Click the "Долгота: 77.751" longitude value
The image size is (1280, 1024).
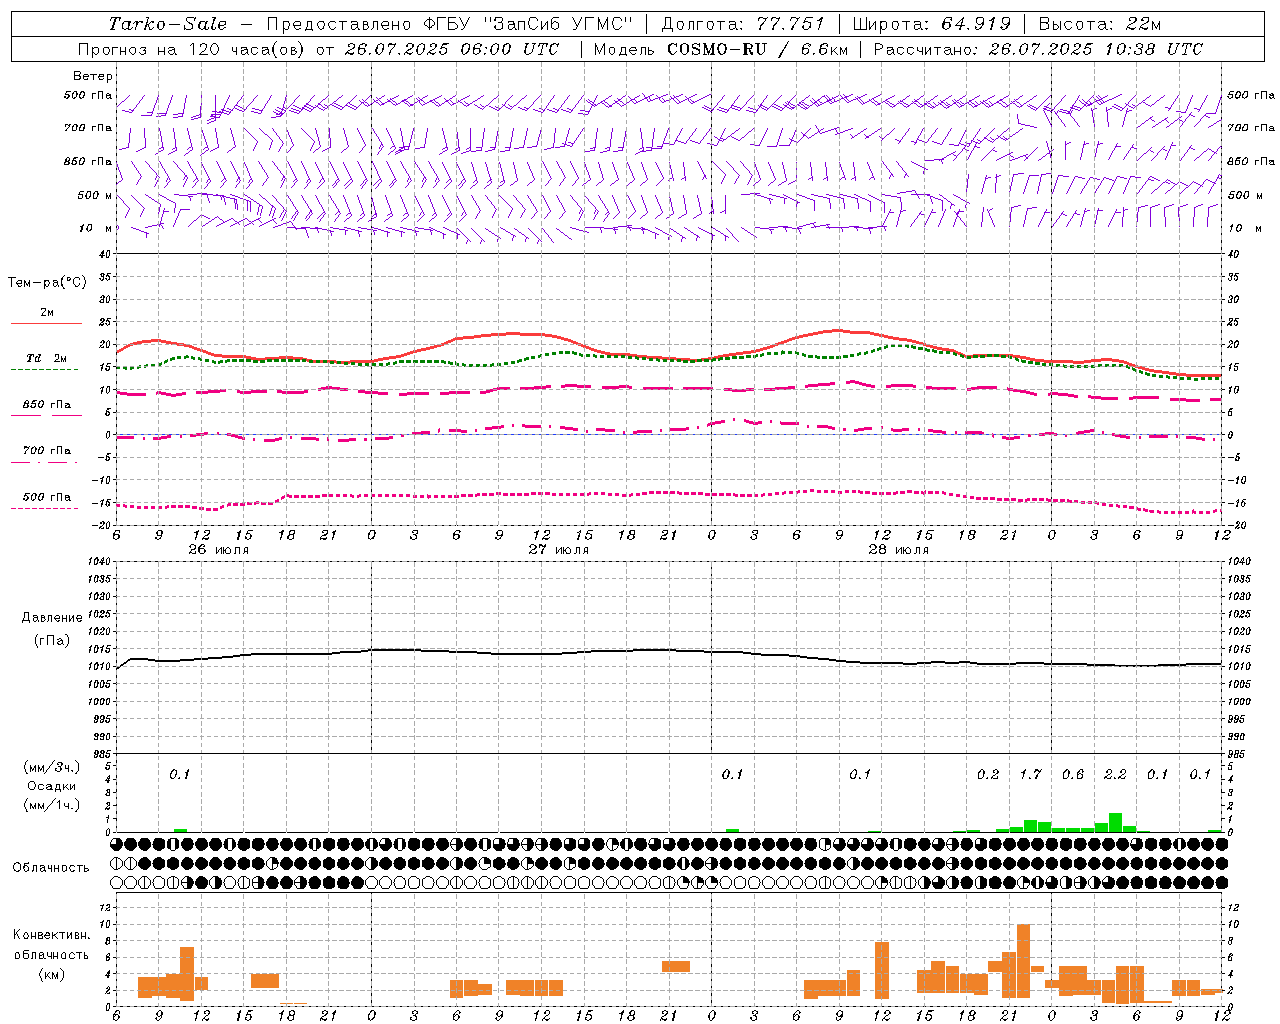pyautogui.click(x=743, y=24)
